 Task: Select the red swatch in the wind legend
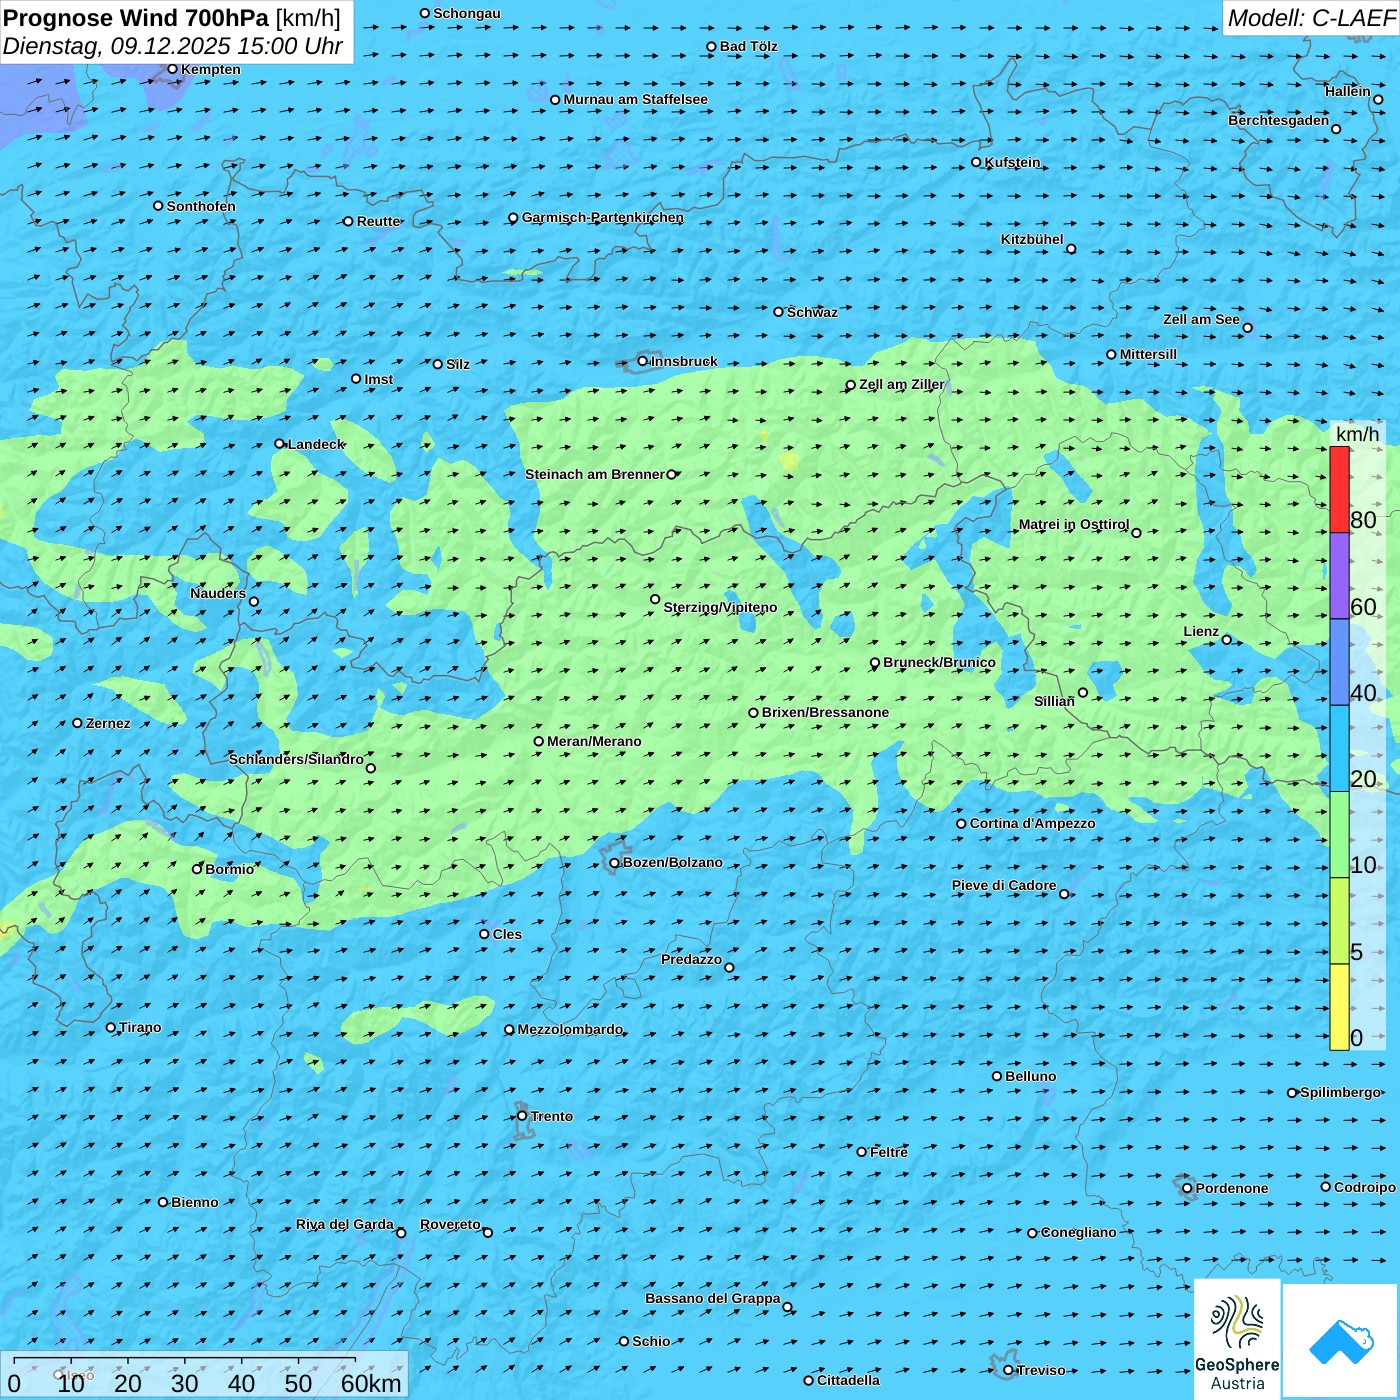click(x=1339, y=489)
